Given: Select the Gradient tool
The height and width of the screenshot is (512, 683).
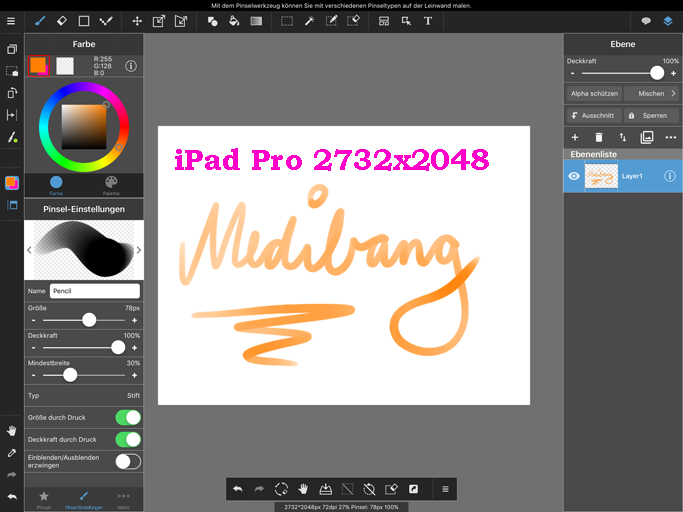Looking at the screenshot, I should pyautogui.click(x=256, y=21).
